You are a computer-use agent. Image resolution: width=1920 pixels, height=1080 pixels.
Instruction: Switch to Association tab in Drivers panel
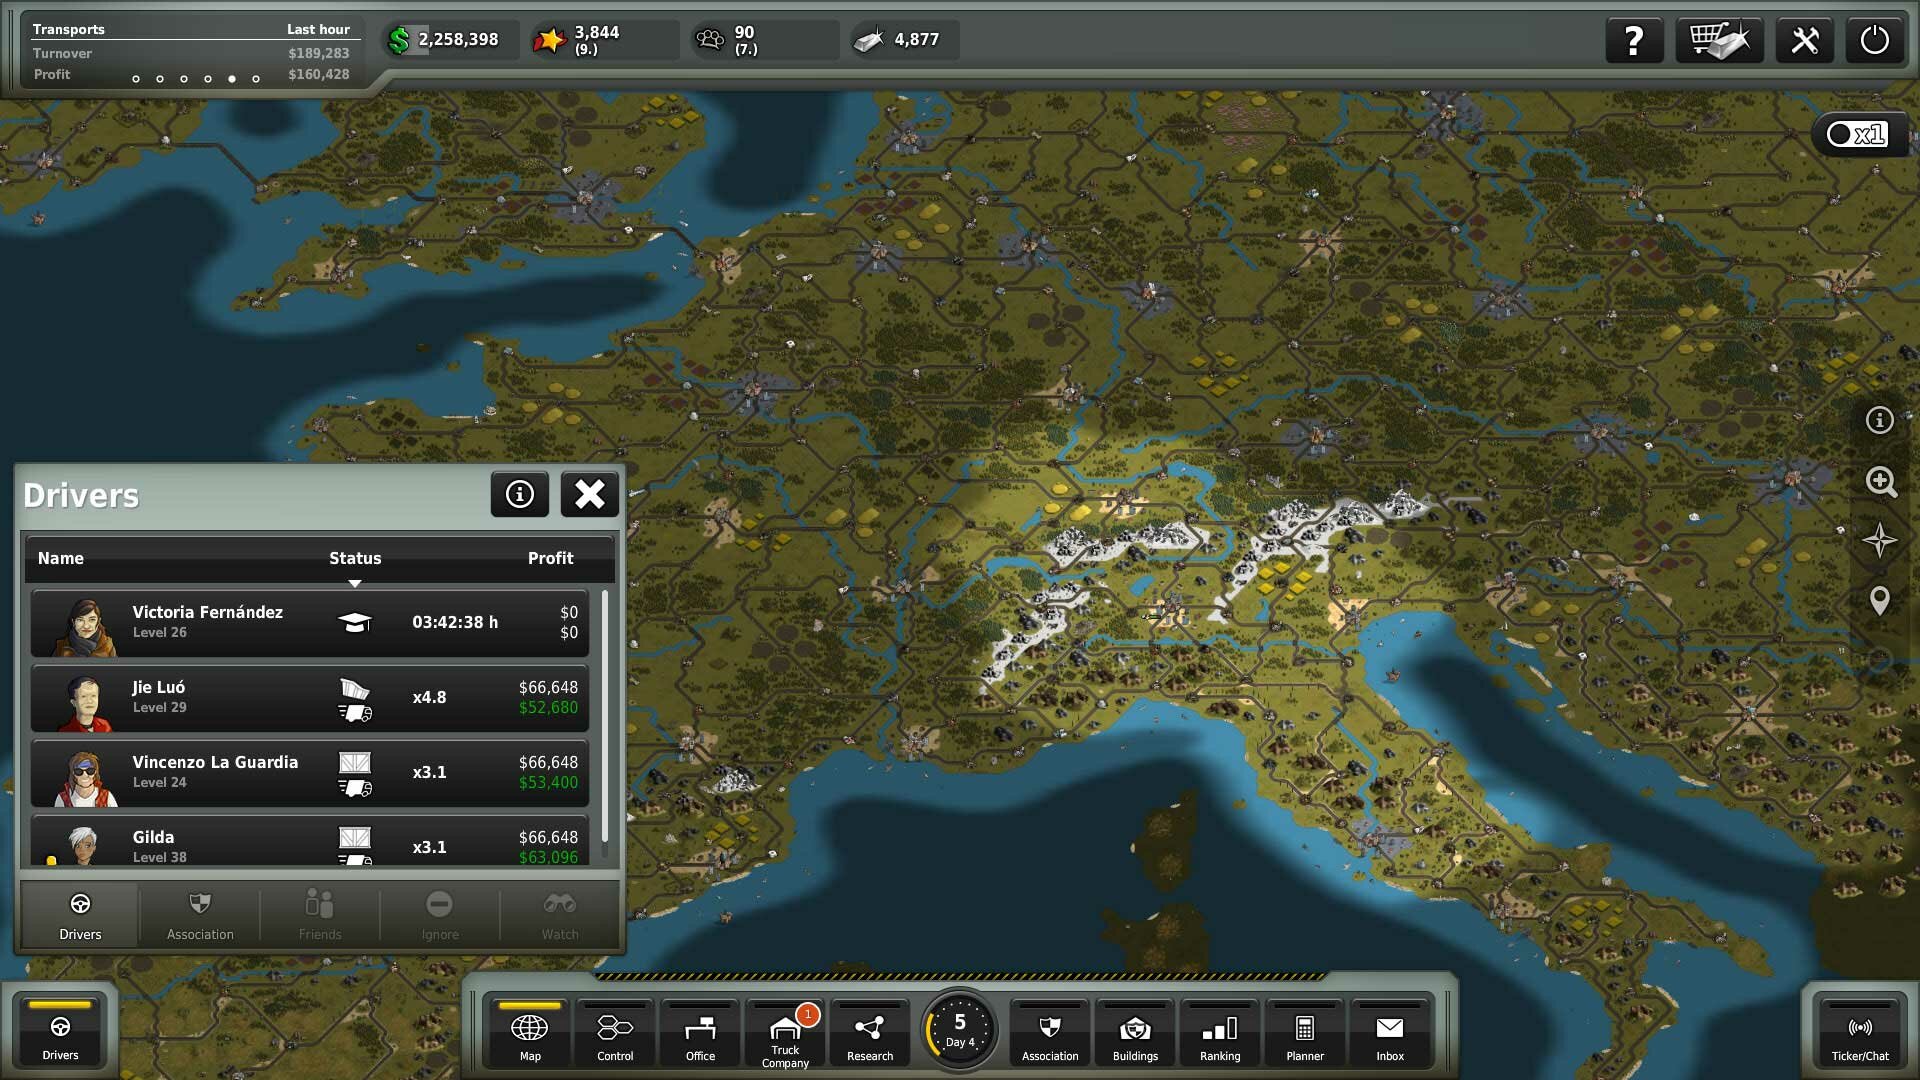tap(200, 915)
